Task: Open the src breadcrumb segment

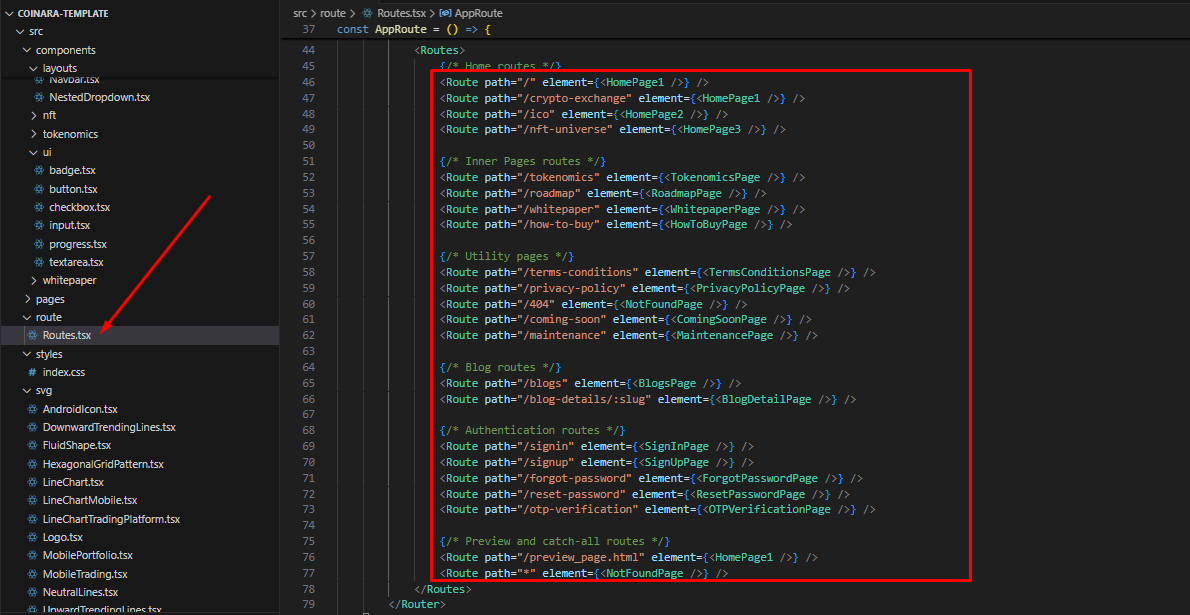Action: (301, 13)
